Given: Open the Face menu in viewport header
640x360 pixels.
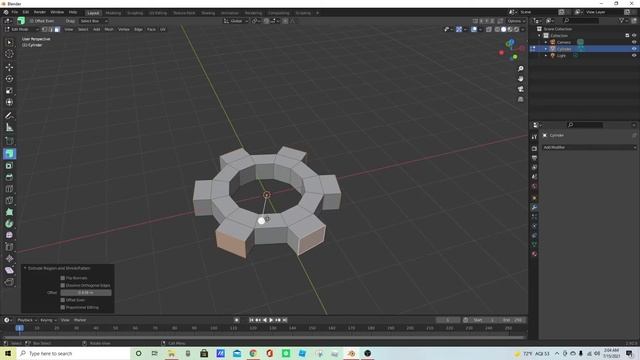Looking at the screenshot, I should point(151,29).
